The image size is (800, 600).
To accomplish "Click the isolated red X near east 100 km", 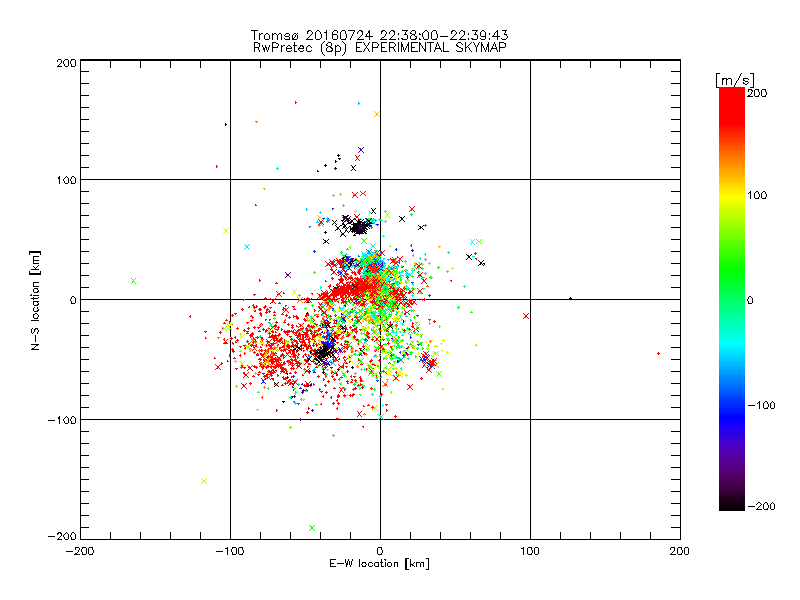I will click(526, 316).
